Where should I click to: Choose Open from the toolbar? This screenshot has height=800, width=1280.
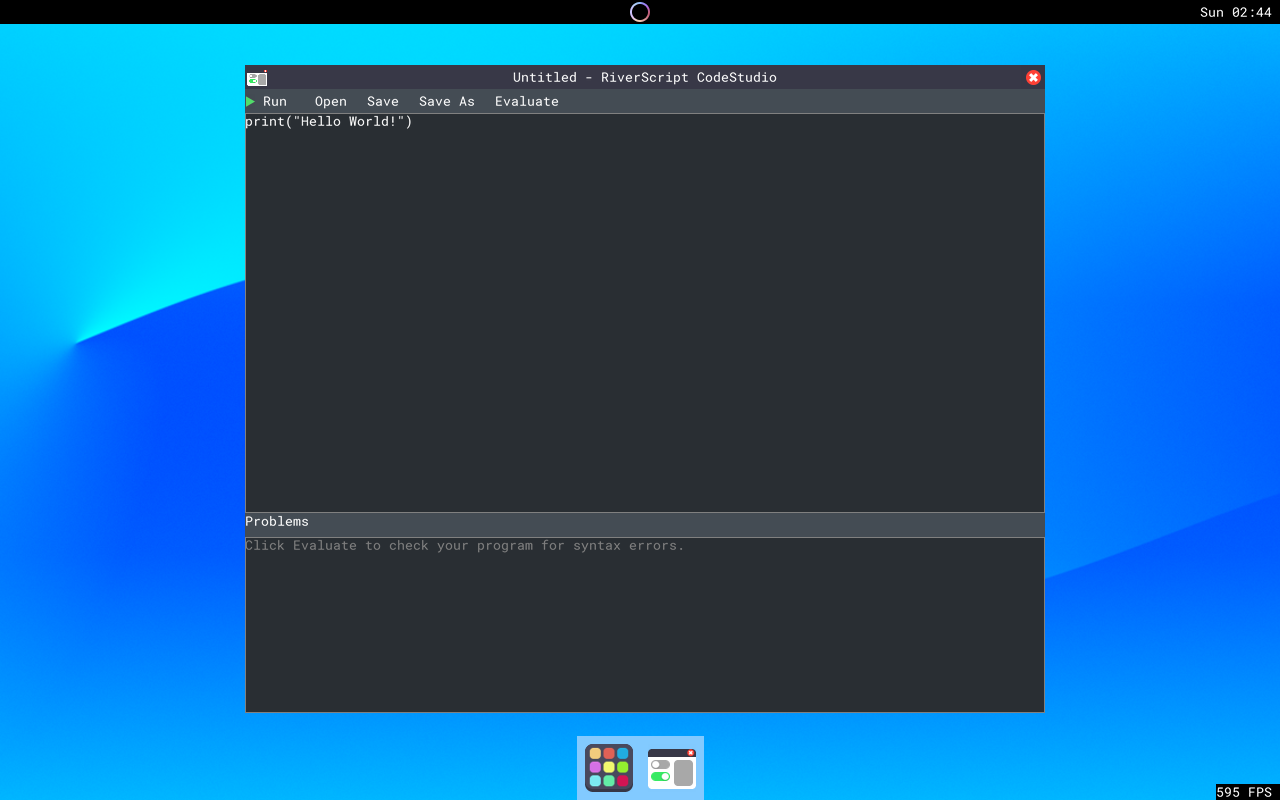pos(331,102)
